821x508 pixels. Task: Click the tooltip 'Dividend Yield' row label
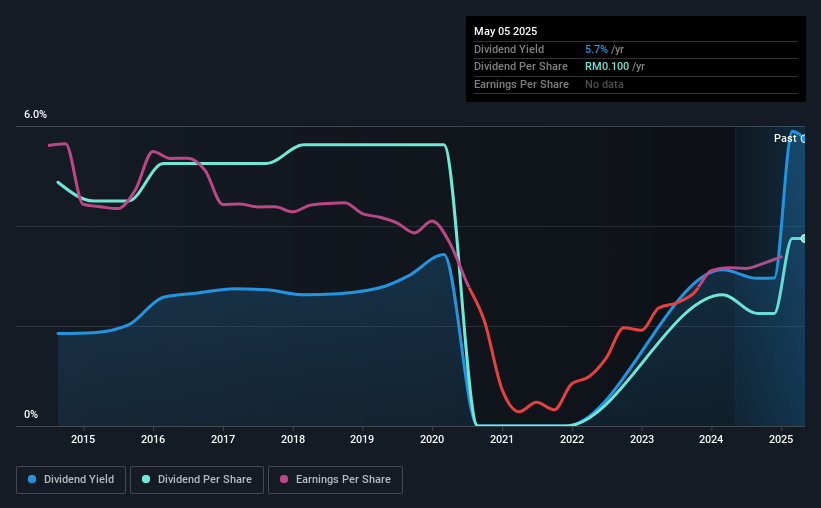(509, 49)
